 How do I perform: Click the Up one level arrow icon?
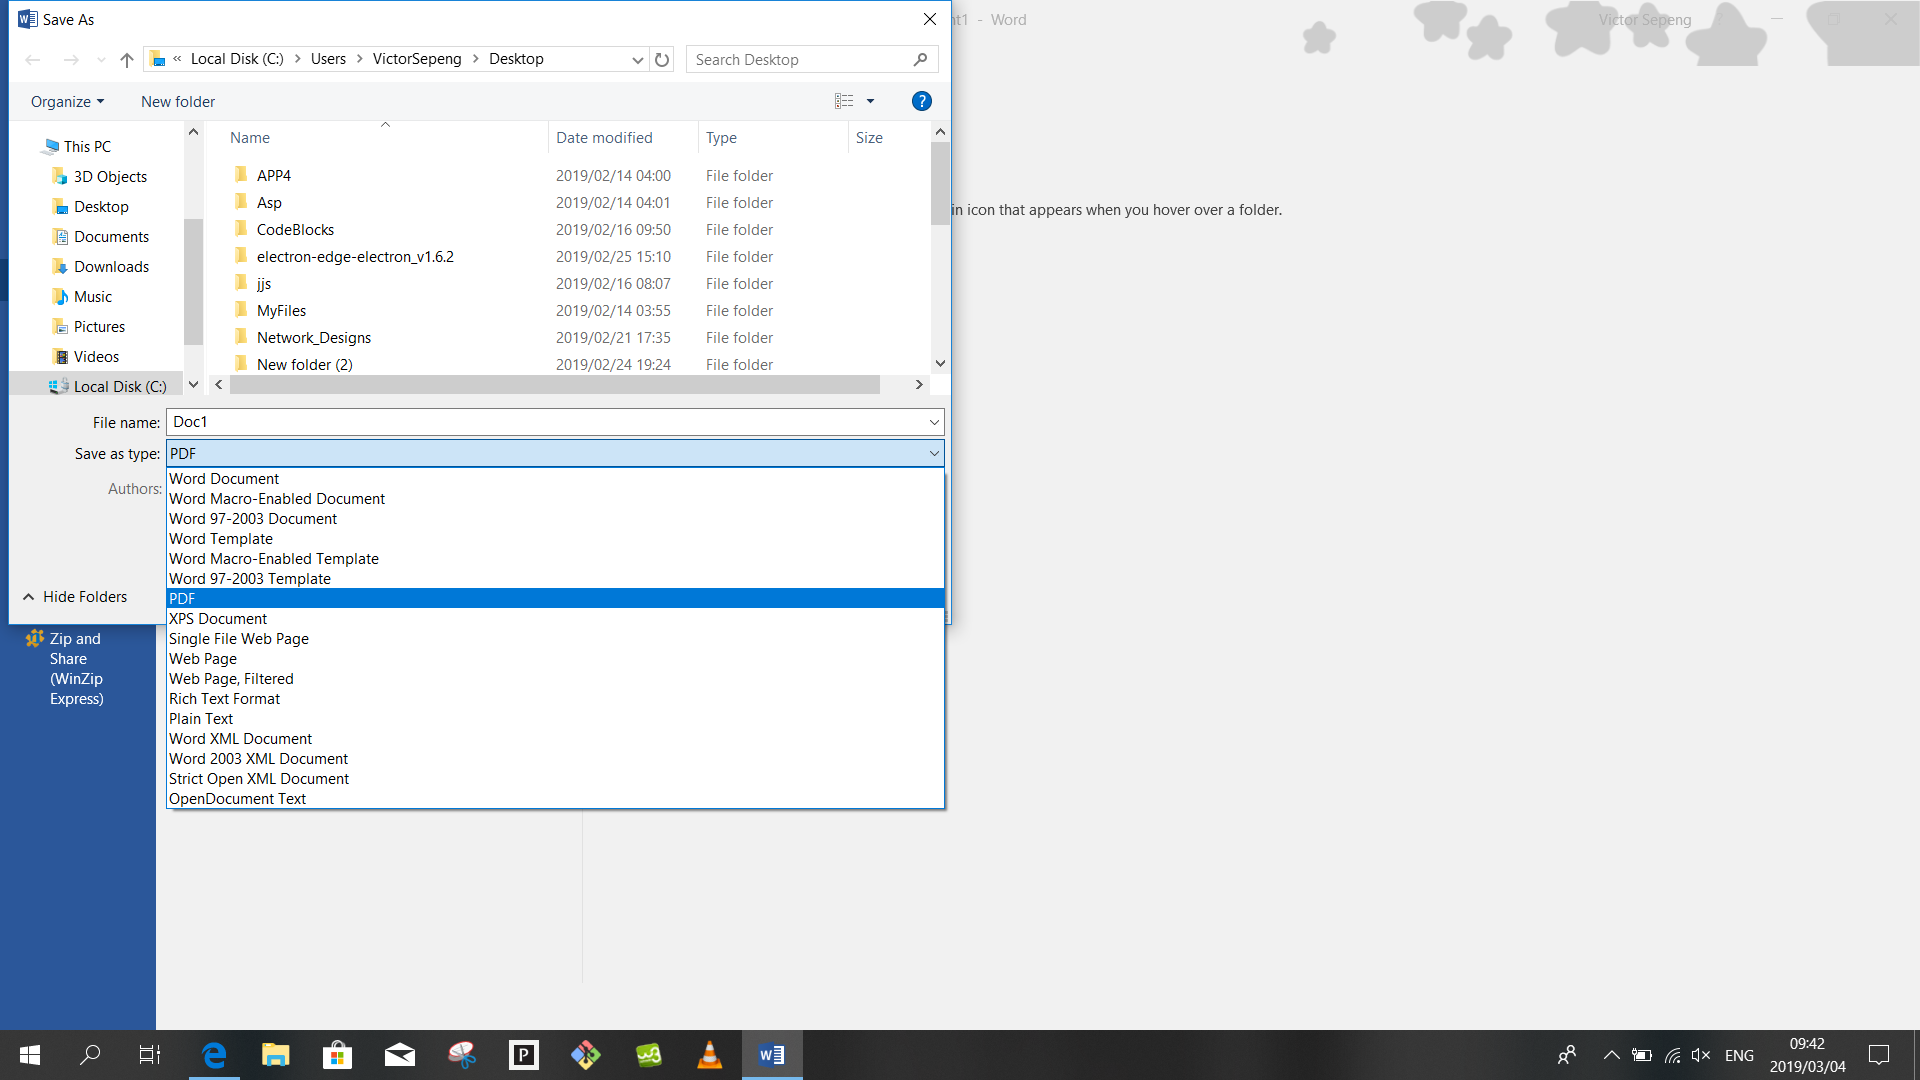127,60
